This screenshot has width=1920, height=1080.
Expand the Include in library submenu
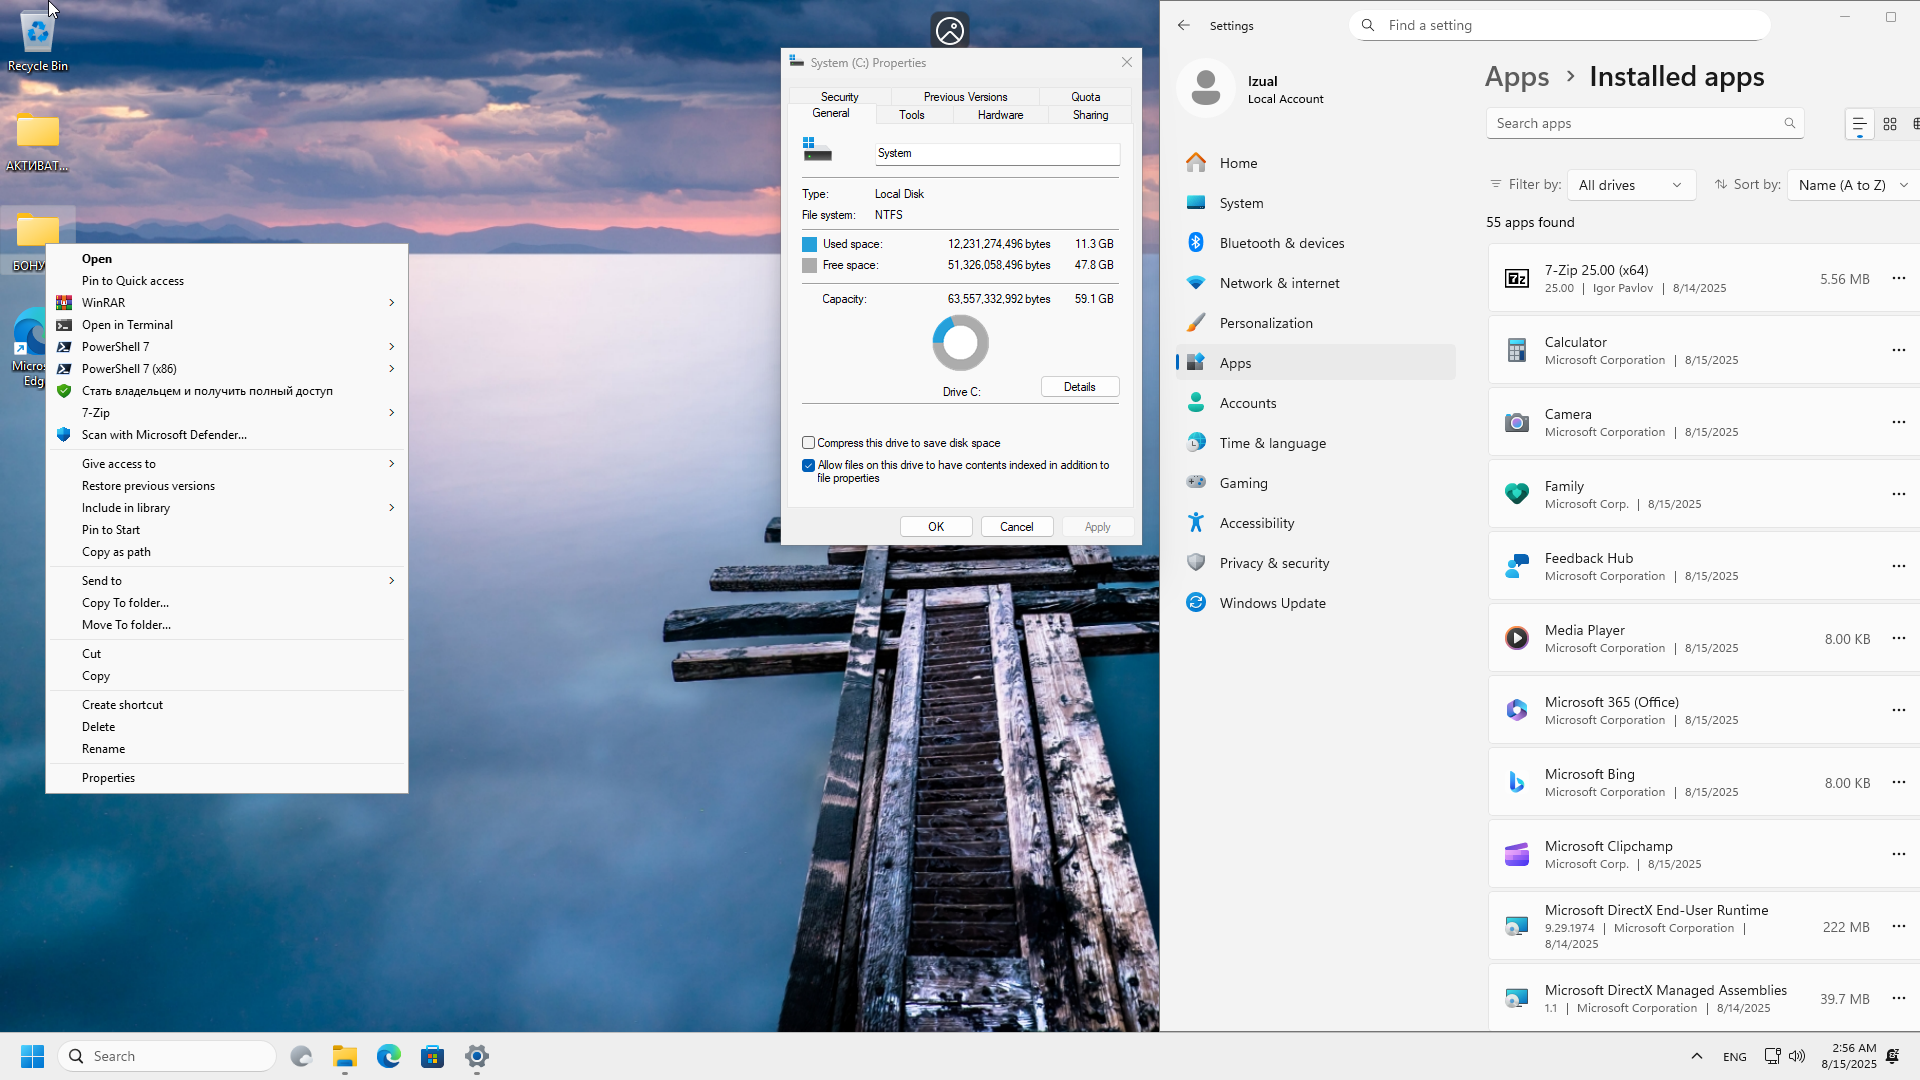click(x=227, y=508)
